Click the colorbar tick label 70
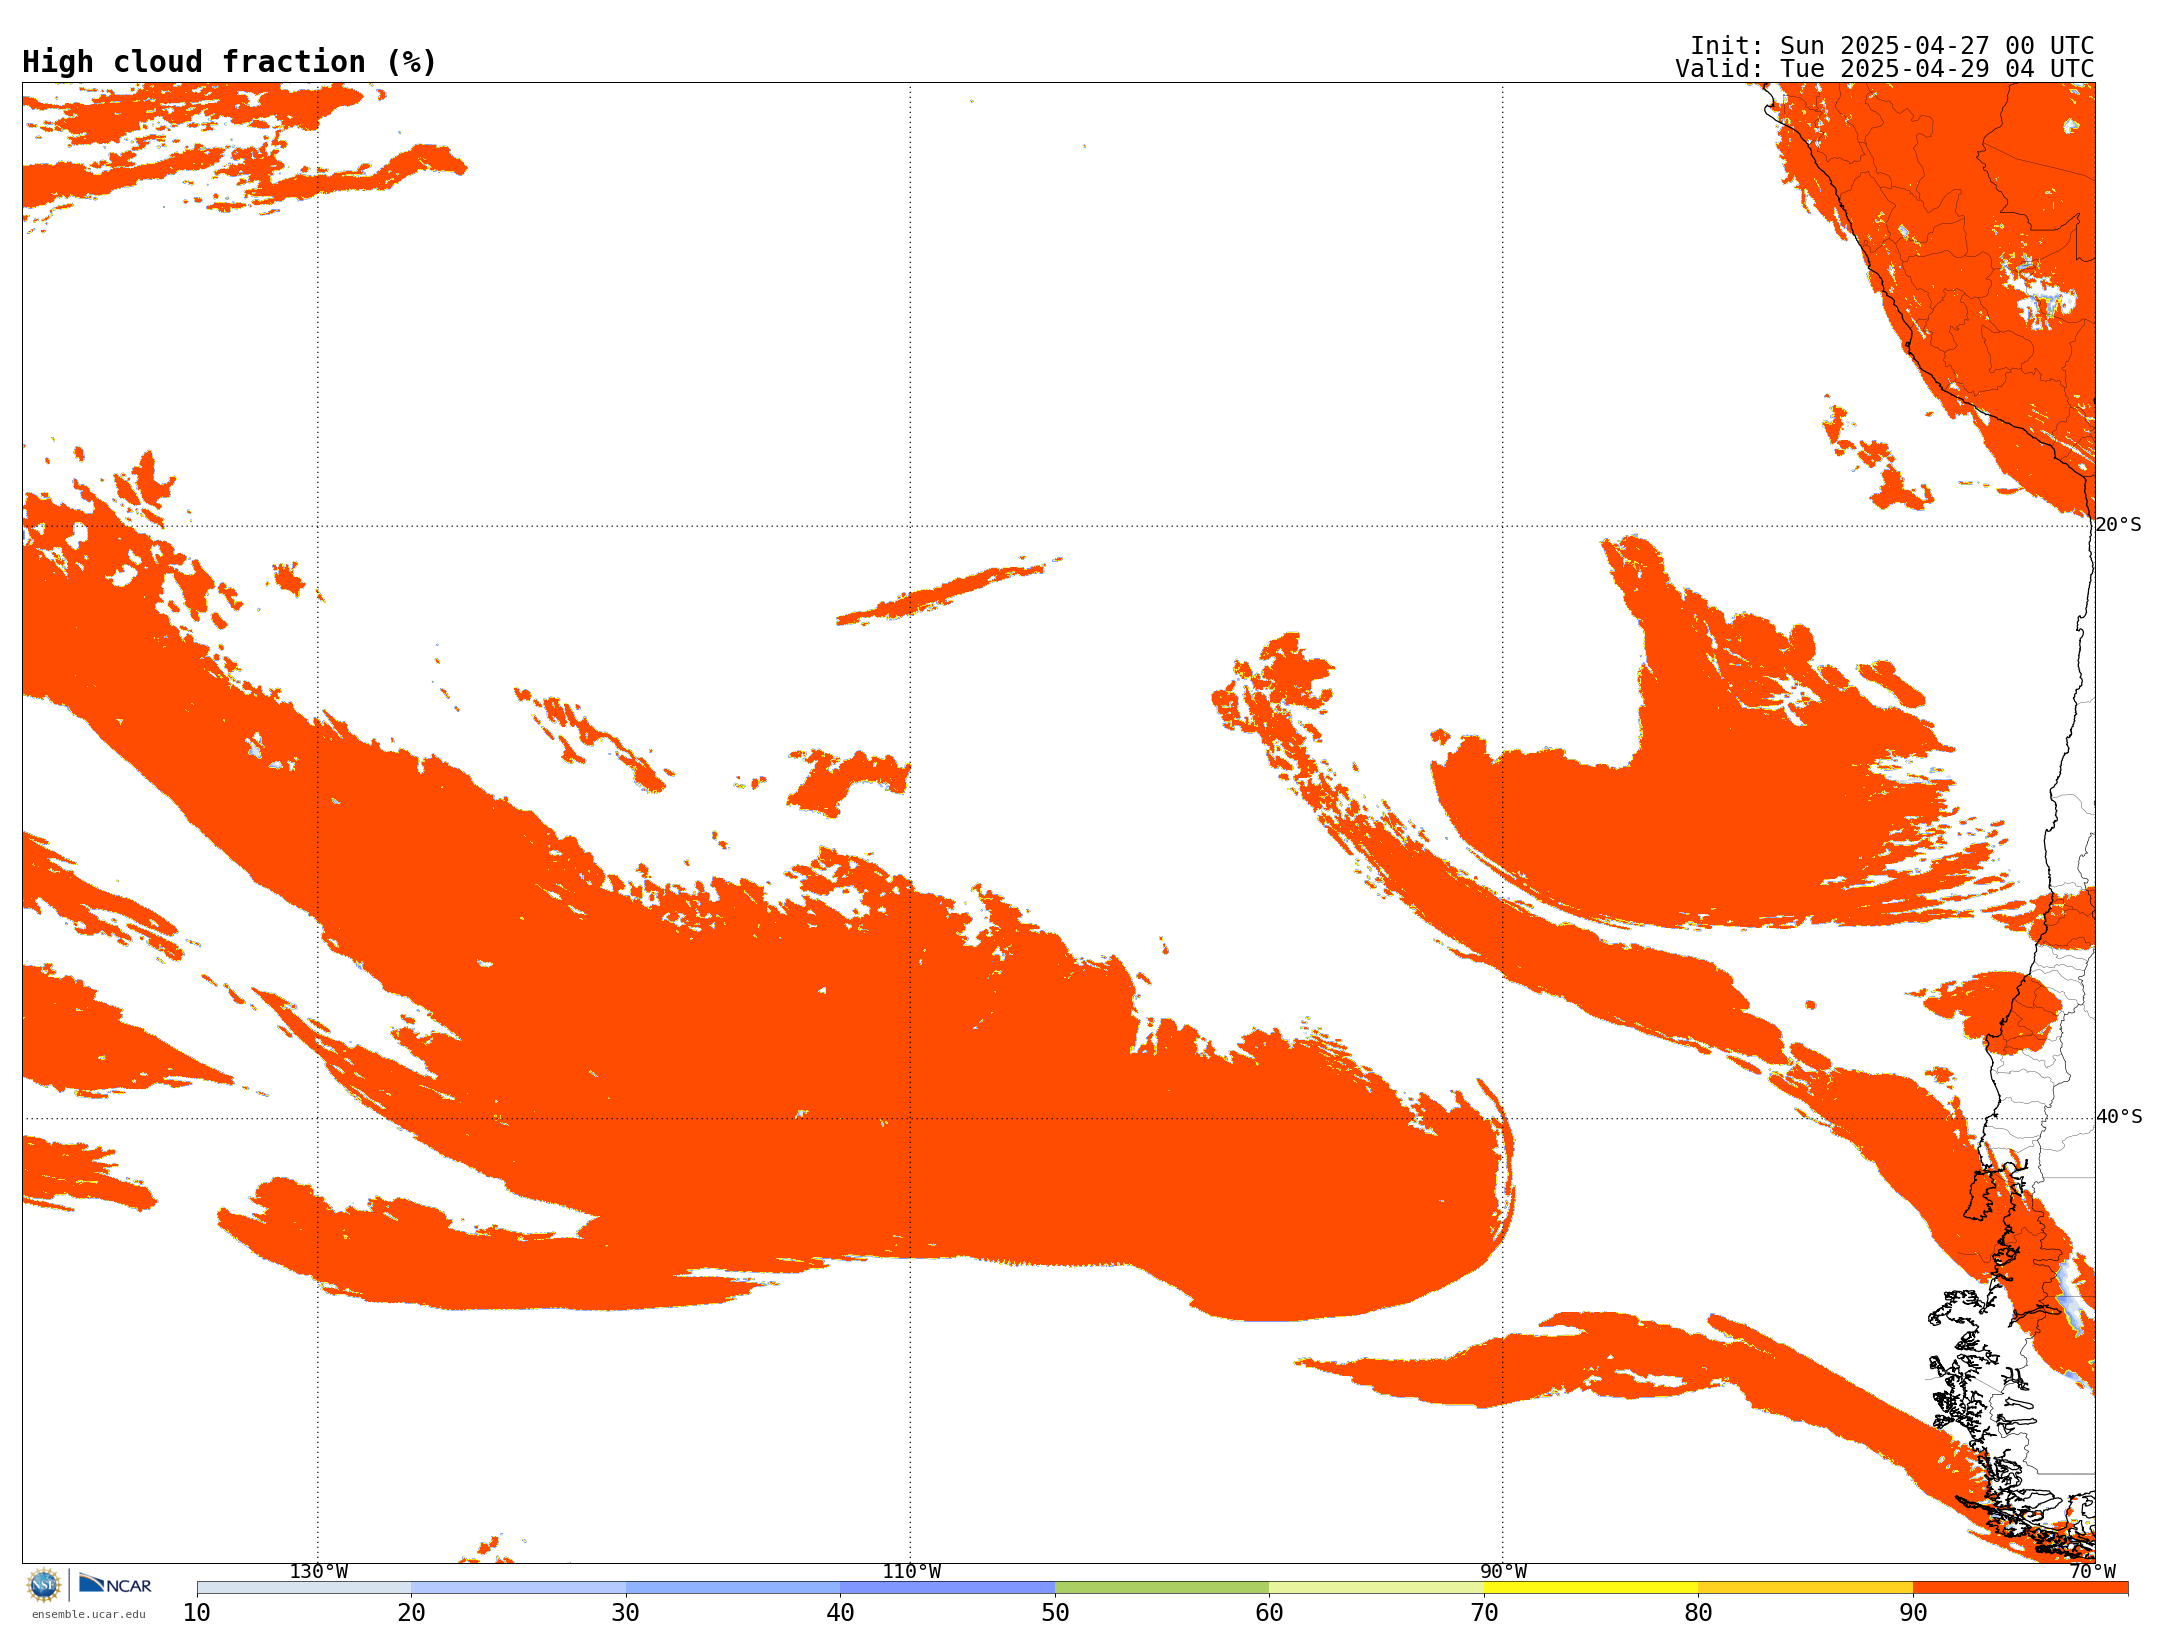 (x=1484, y=1613)
